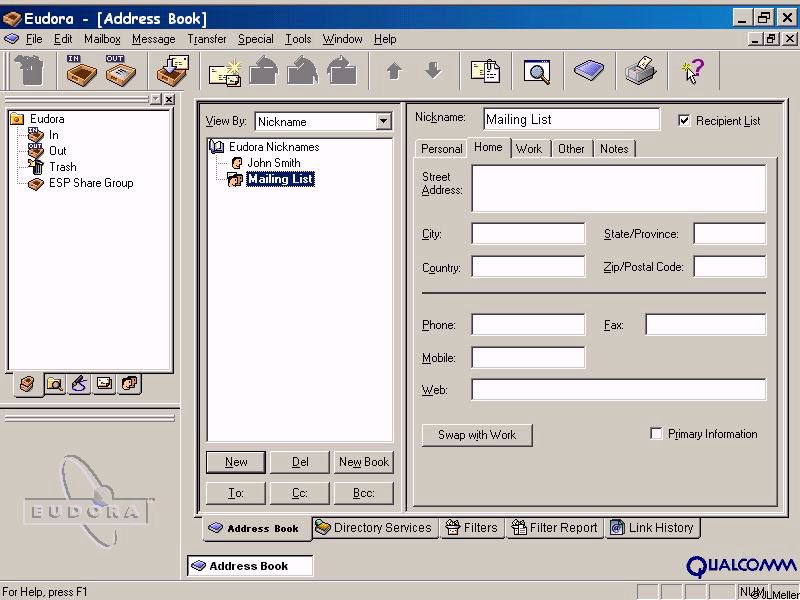Click into the Nickname text field

[x=571, y=119]
